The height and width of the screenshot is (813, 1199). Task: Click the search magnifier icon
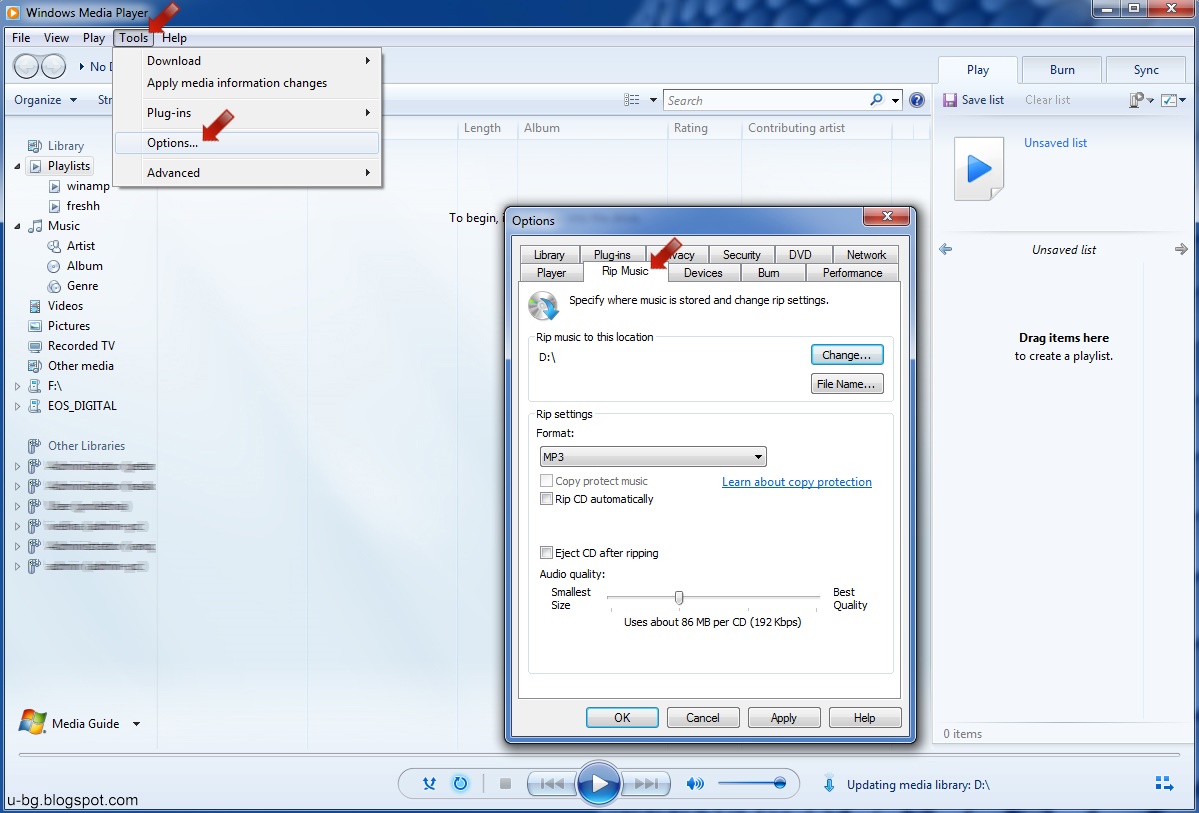(x=876, y=99)
